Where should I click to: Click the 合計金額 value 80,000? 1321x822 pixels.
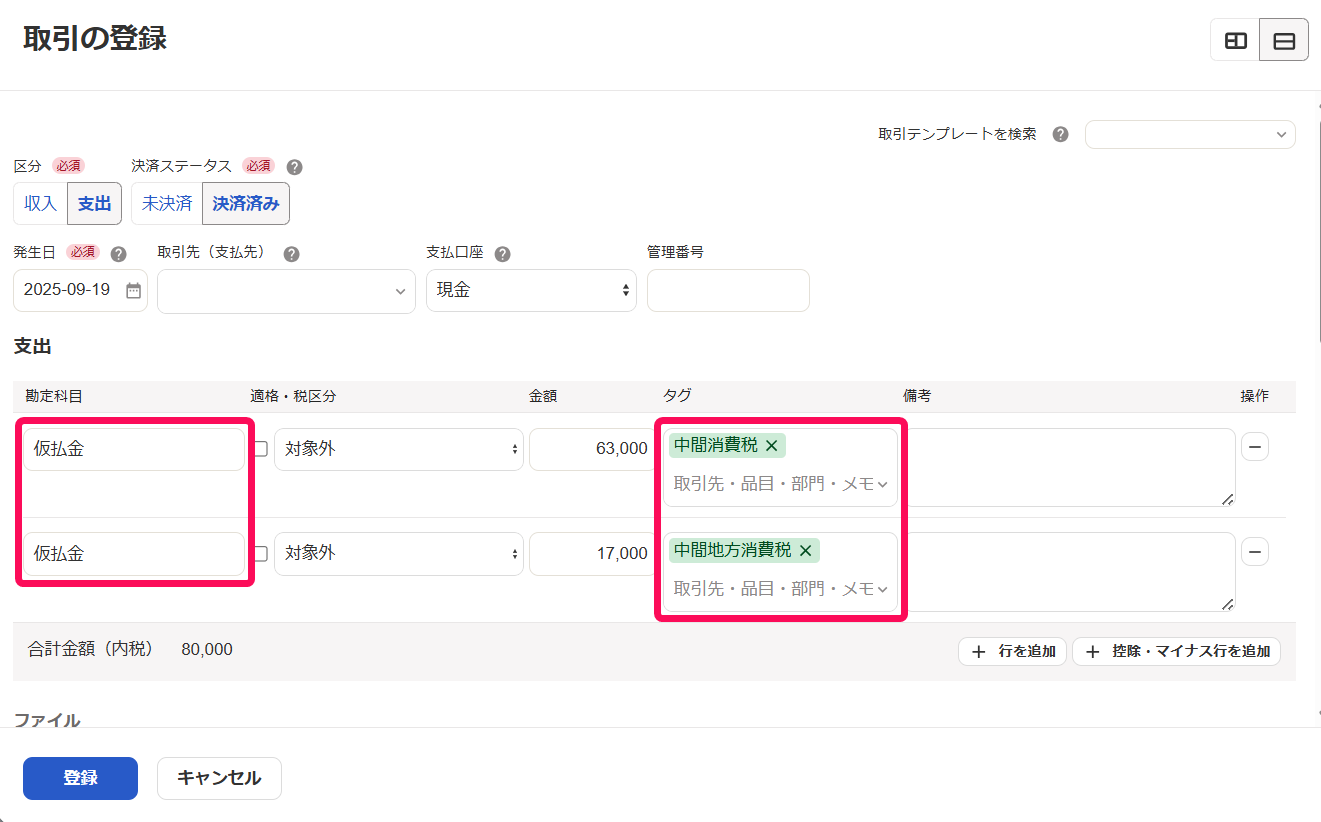[207, 650]
